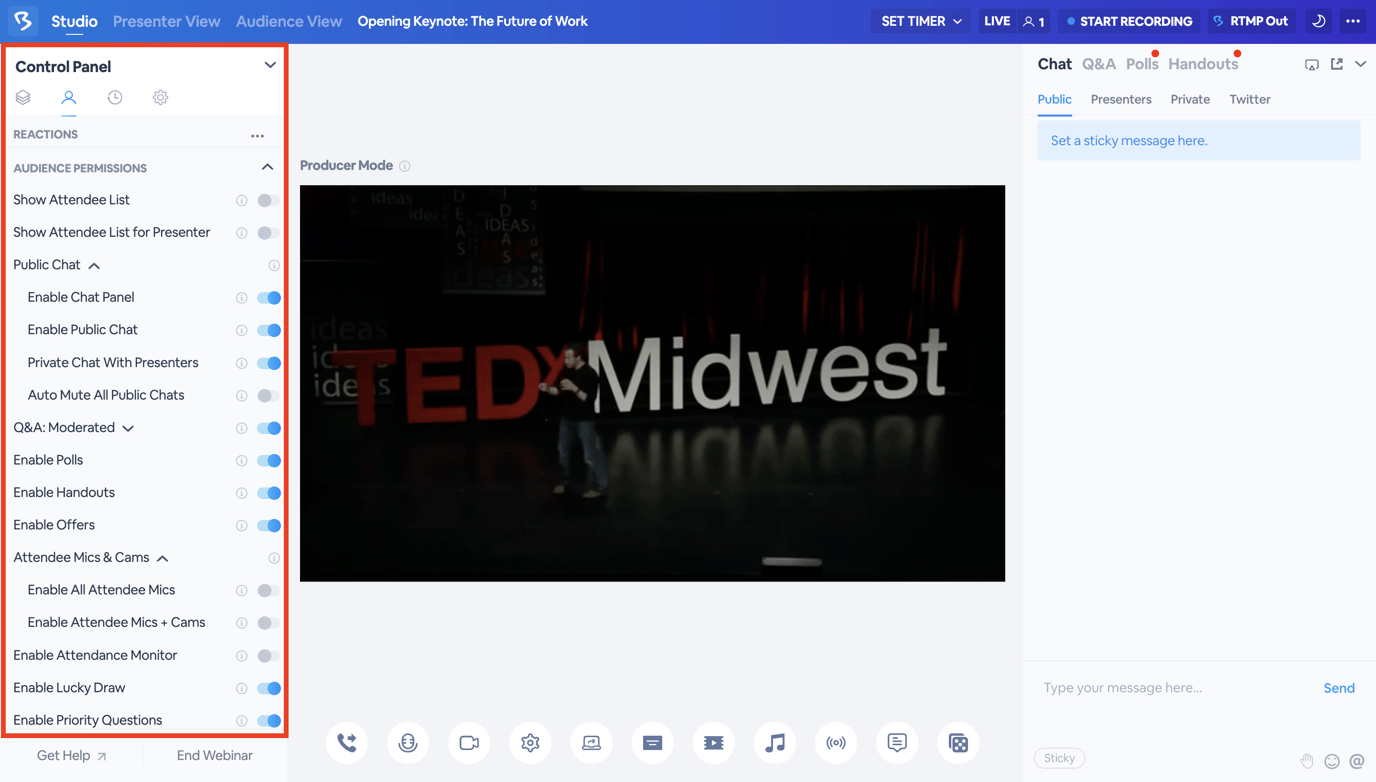1376x782 pixels.
Task: Click End Webinar
Action: 214,756
